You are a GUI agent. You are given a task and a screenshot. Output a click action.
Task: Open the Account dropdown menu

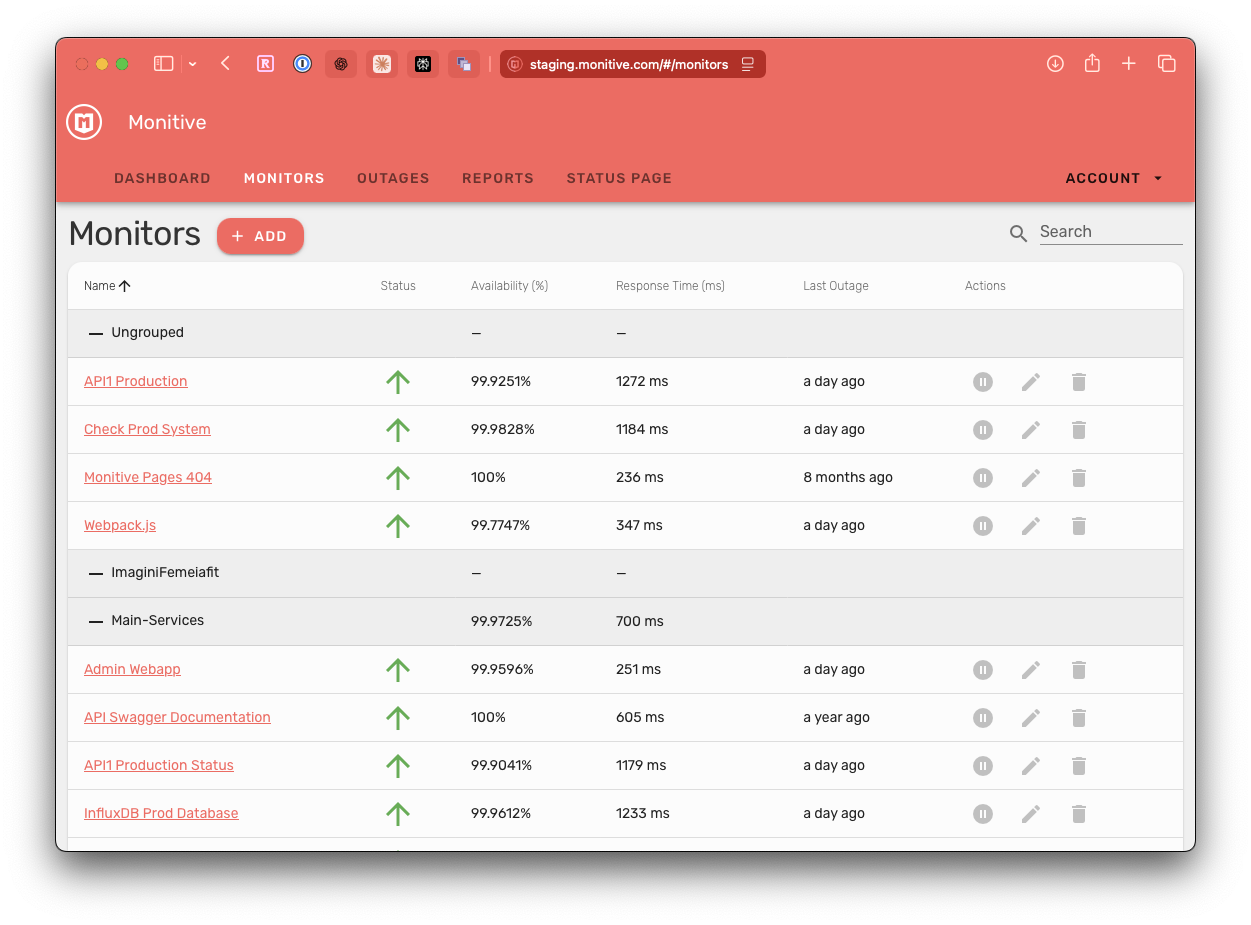pyautogui.click(x=1112, y=178)
